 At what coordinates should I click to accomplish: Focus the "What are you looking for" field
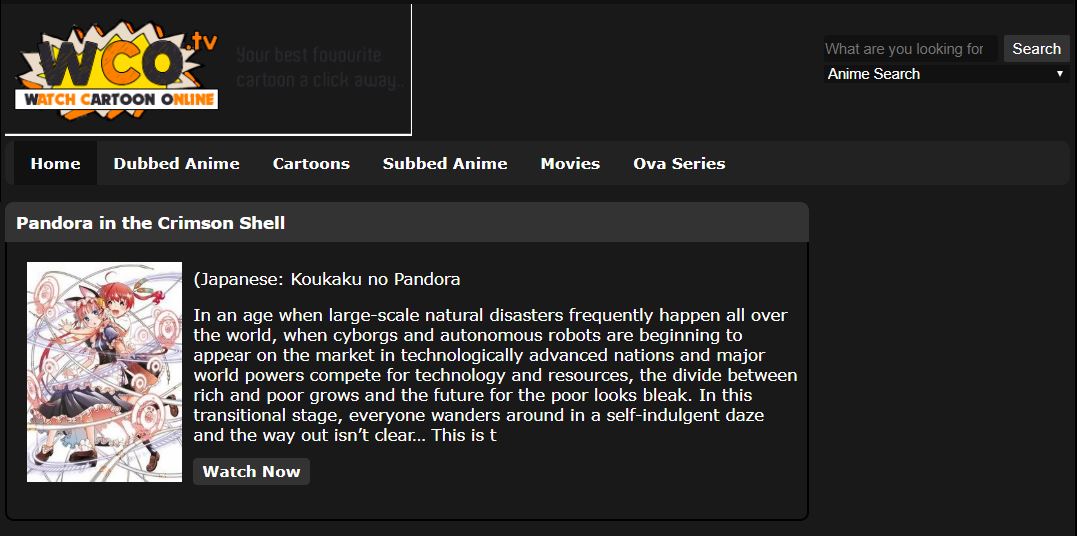click(x=910, y=49)
